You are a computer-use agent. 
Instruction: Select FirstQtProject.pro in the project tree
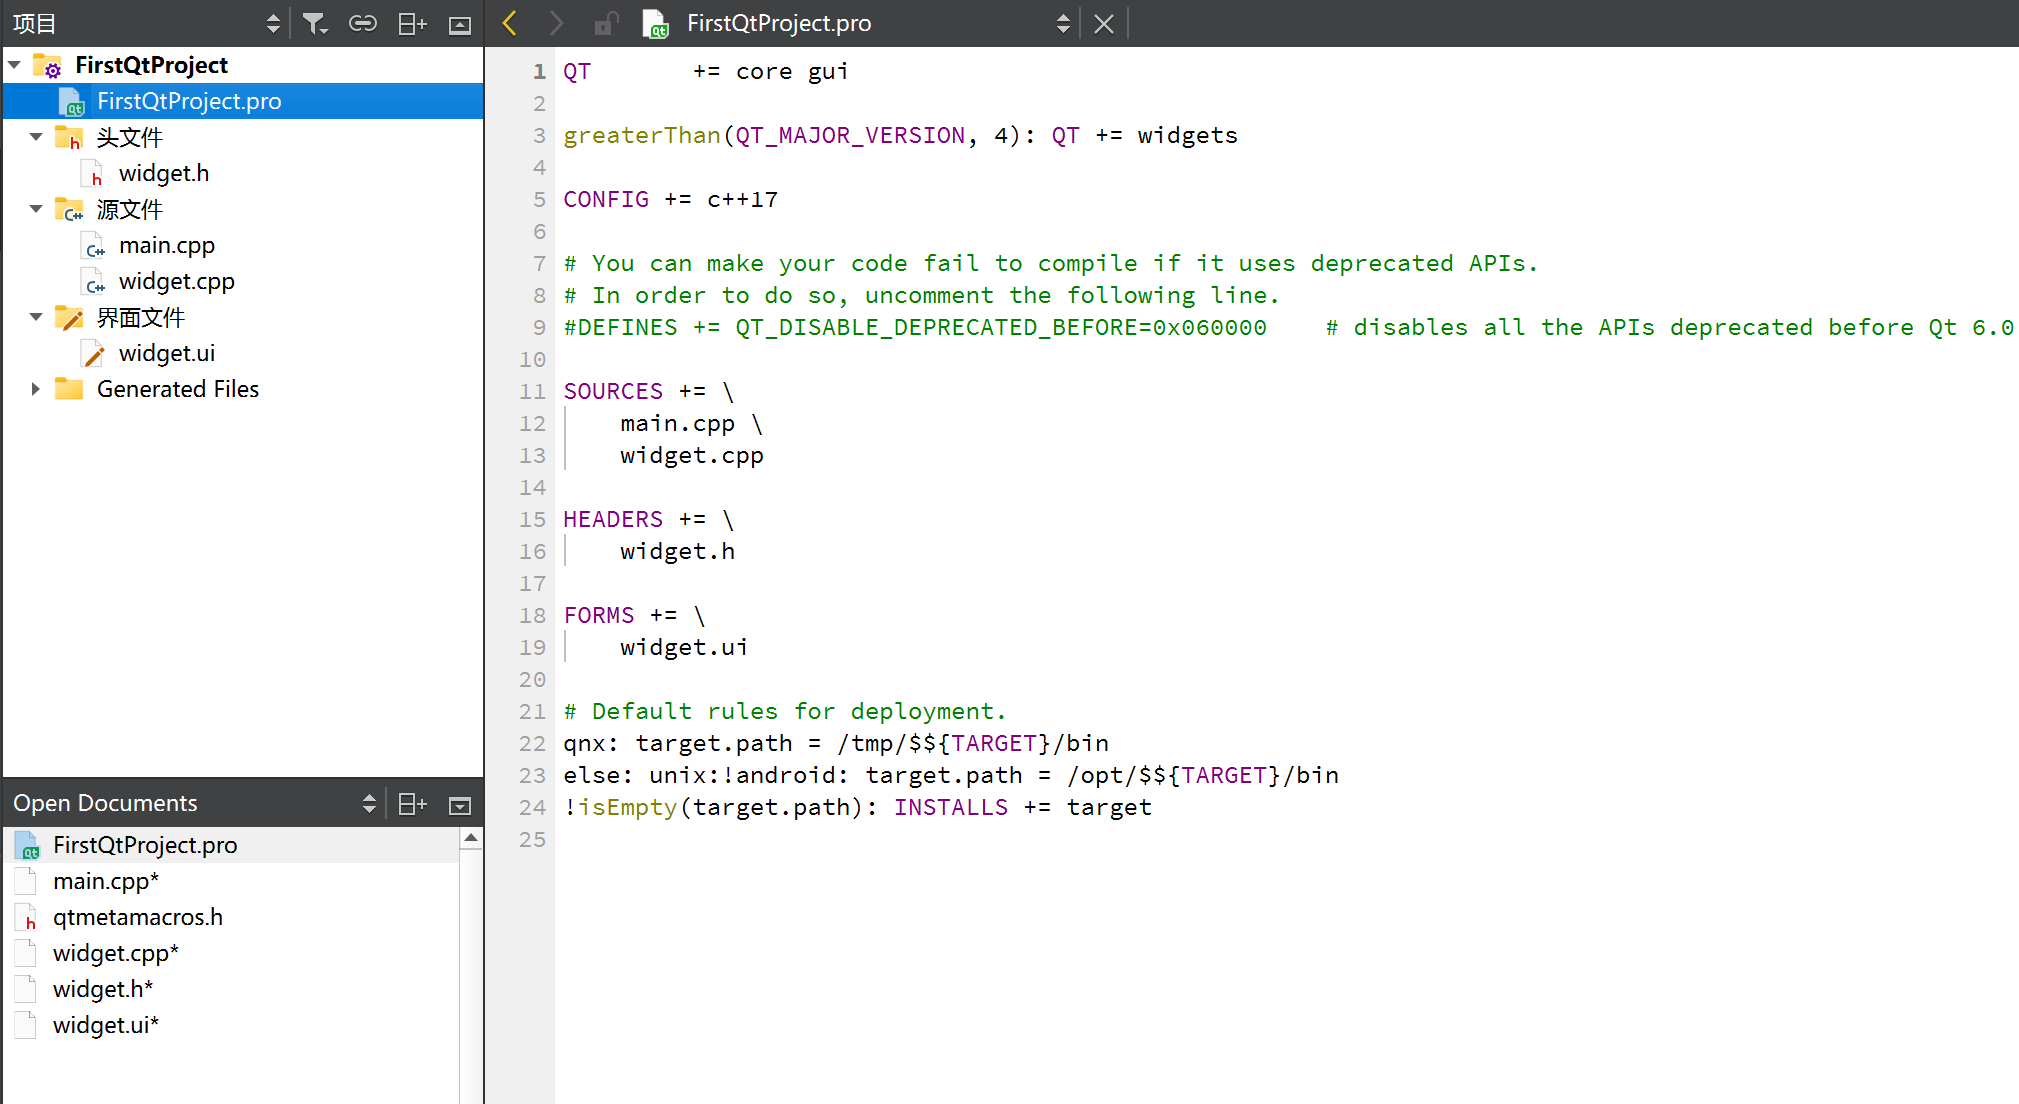tap(243, 101)
